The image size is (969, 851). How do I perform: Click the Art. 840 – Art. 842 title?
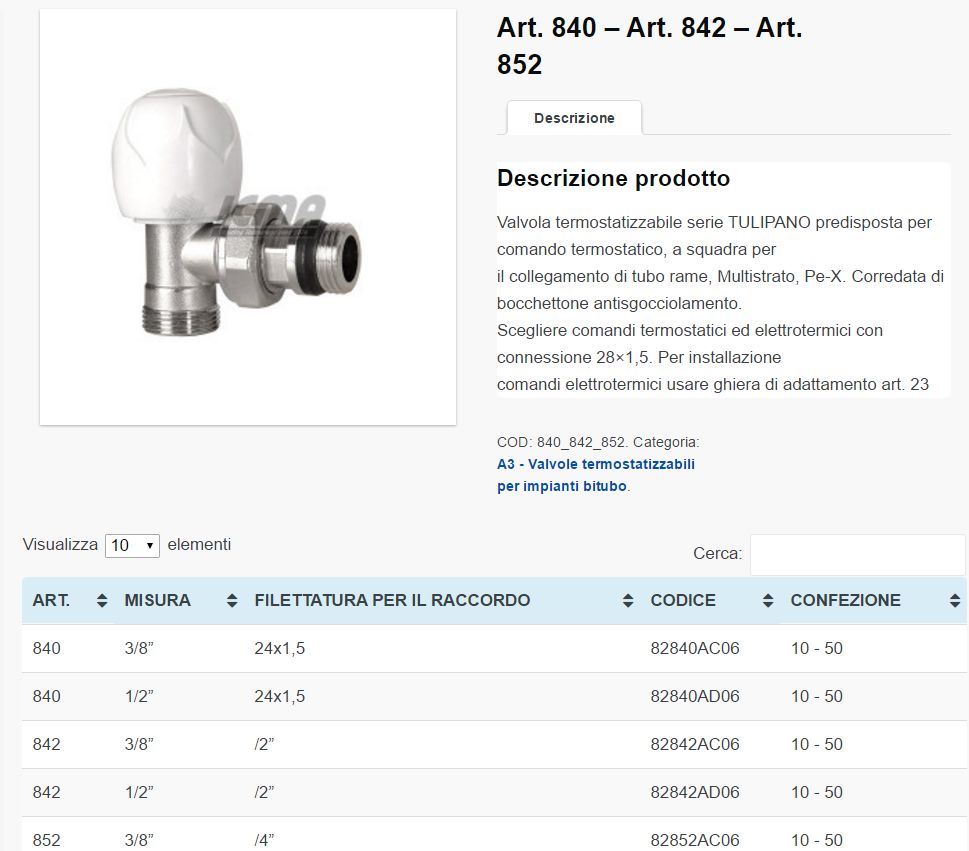[650, 46]
